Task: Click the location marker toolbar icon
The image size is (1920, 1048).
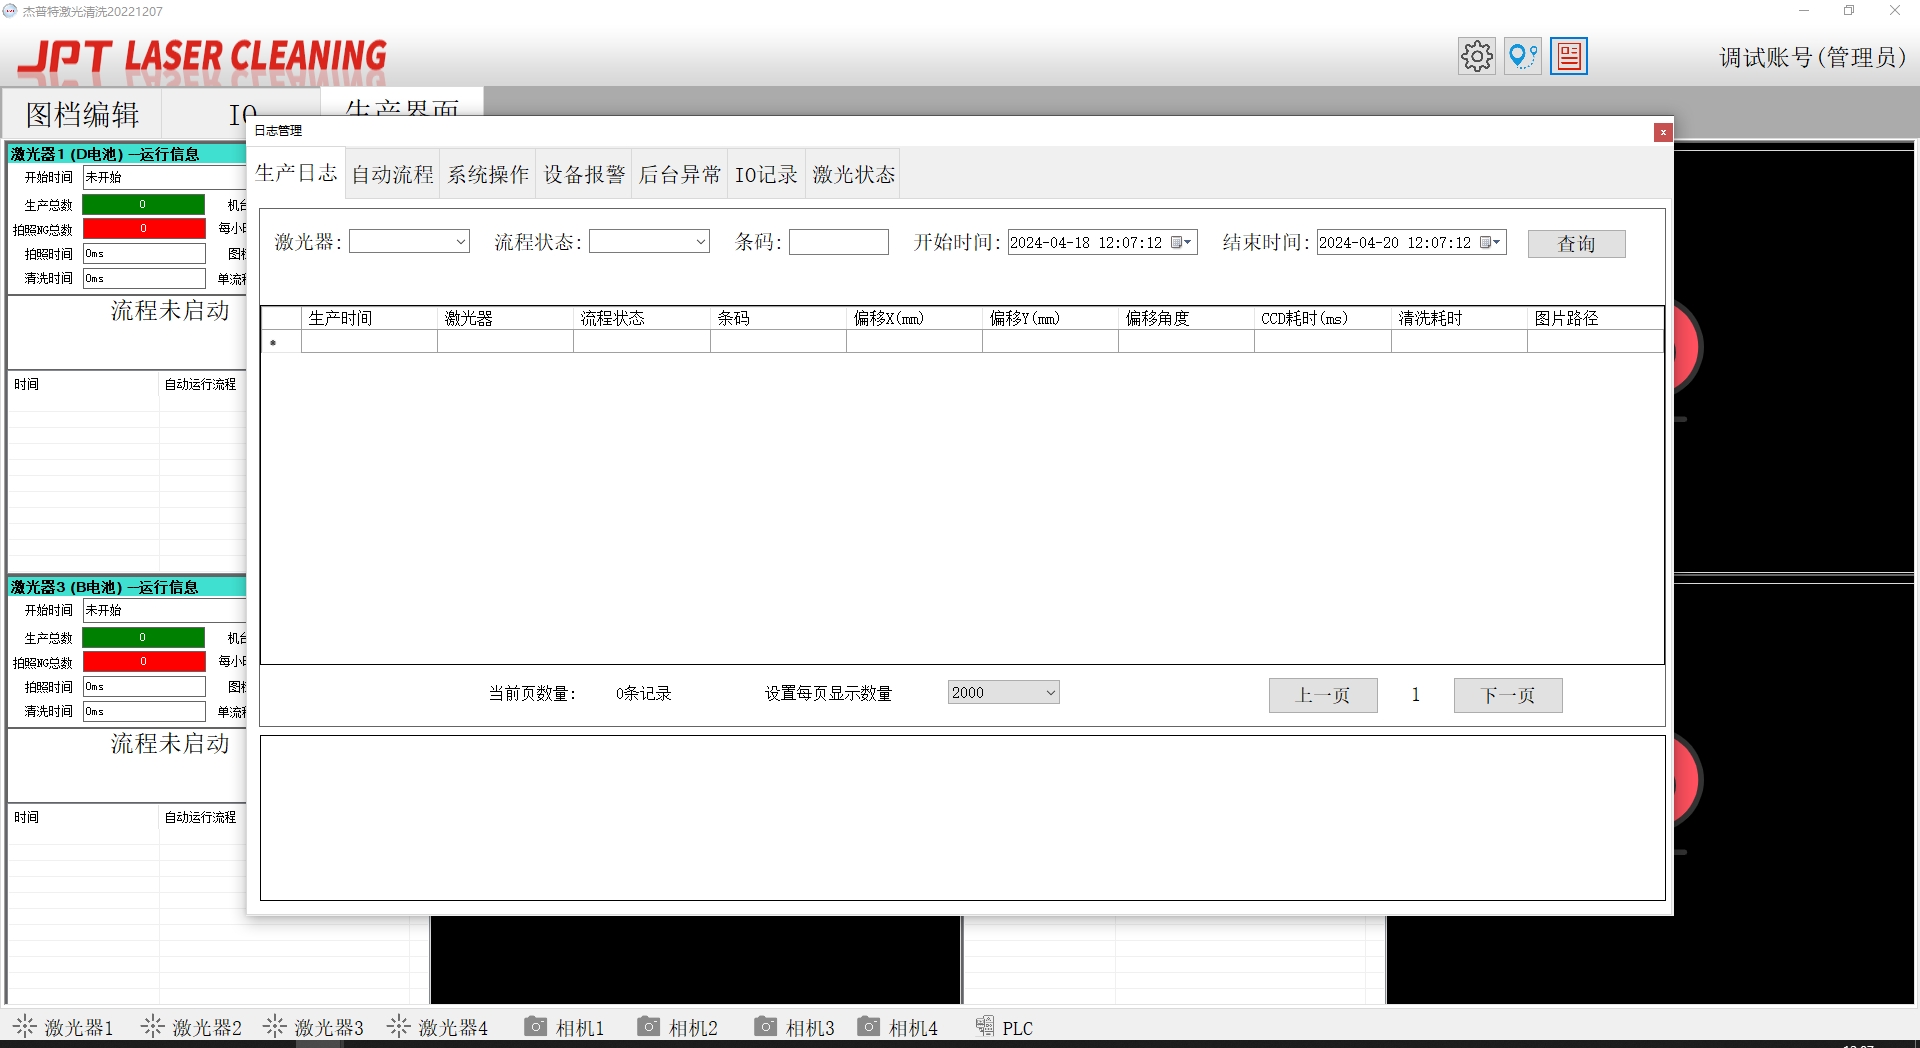Action: click(1522, 56)
